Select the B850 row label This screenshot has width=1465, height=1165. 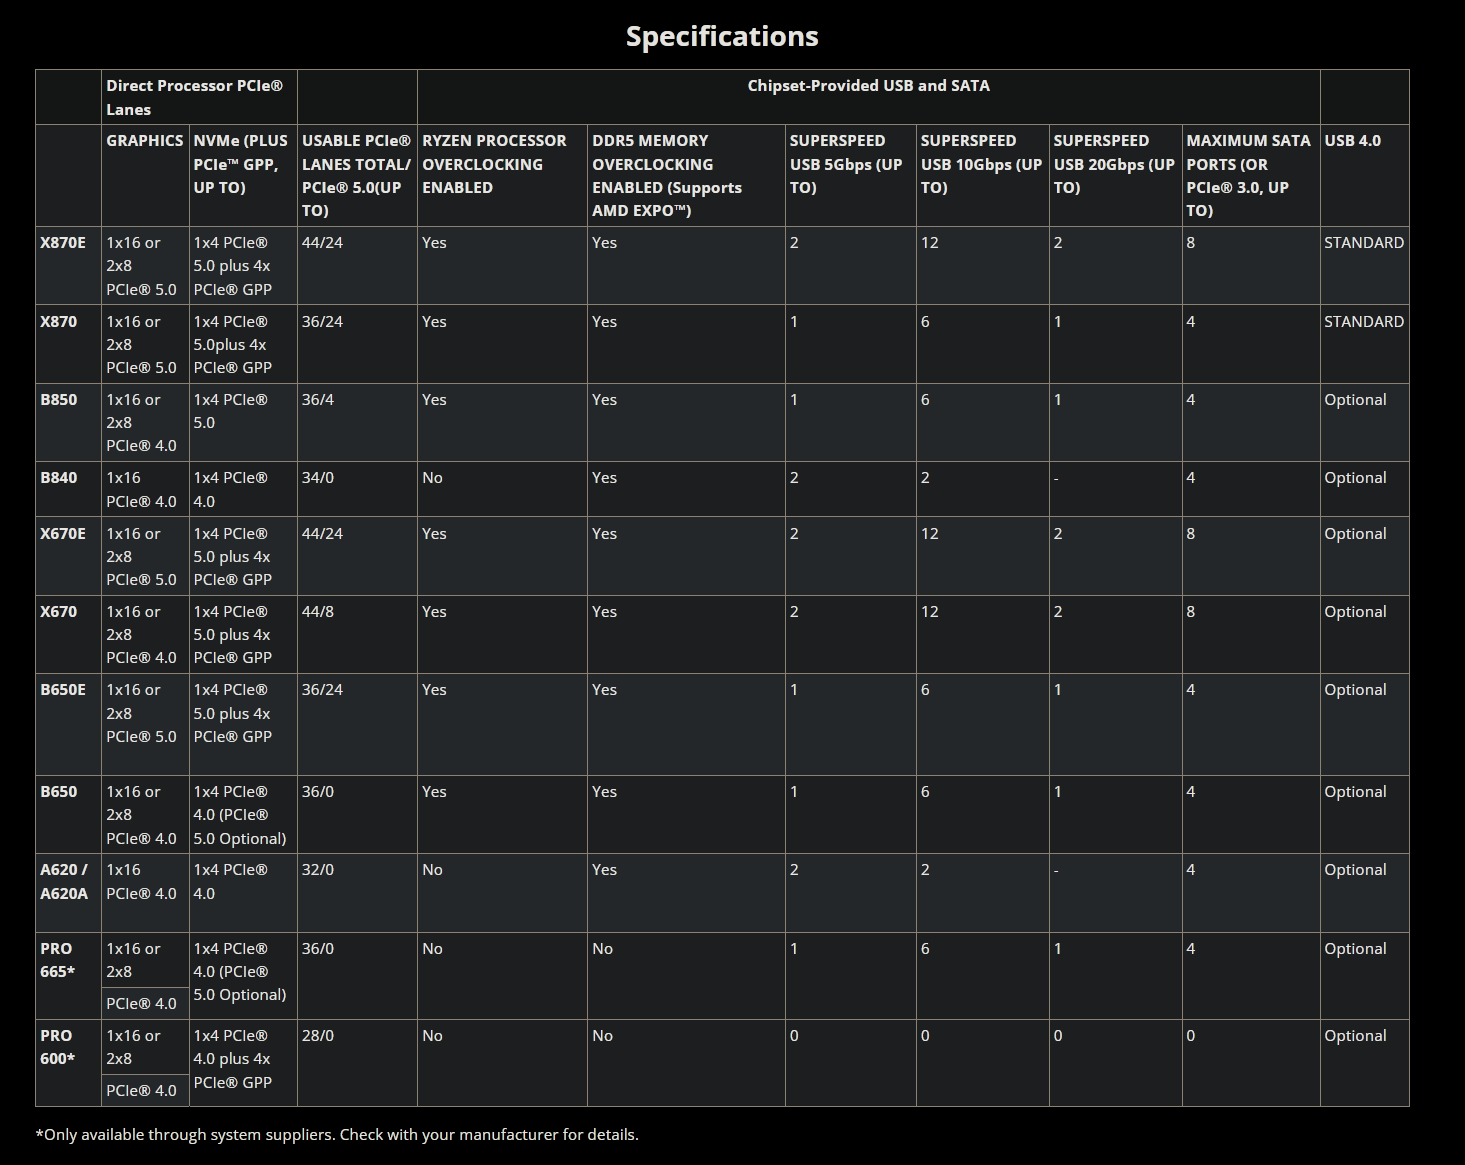click(x=58, y=400)
